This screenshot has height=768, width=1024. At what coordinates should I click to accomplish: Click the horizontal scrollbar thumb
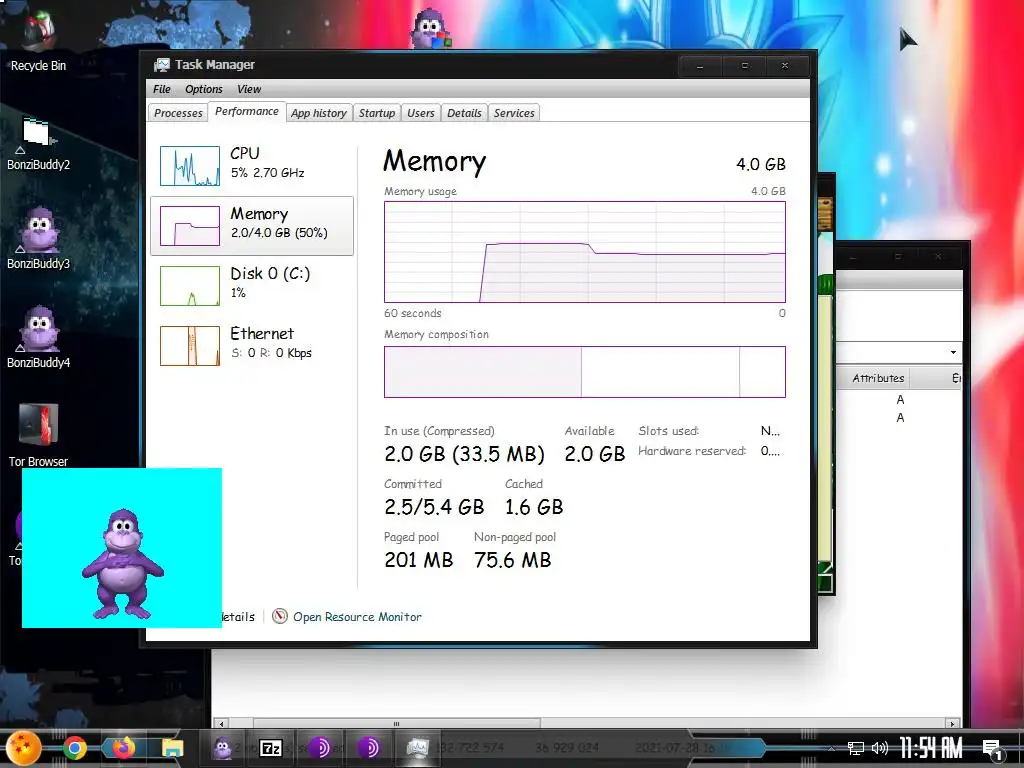(x=396, y=724)
